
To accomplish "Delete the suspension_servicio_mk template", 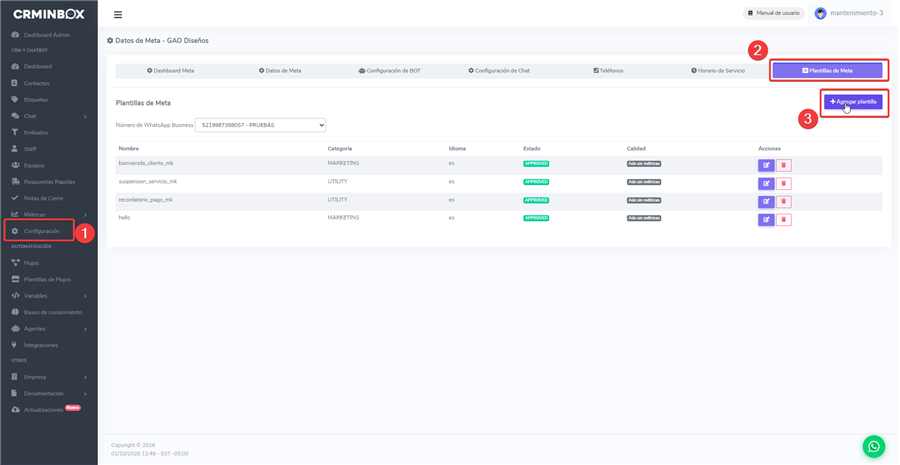I will (x=783, y=184).
